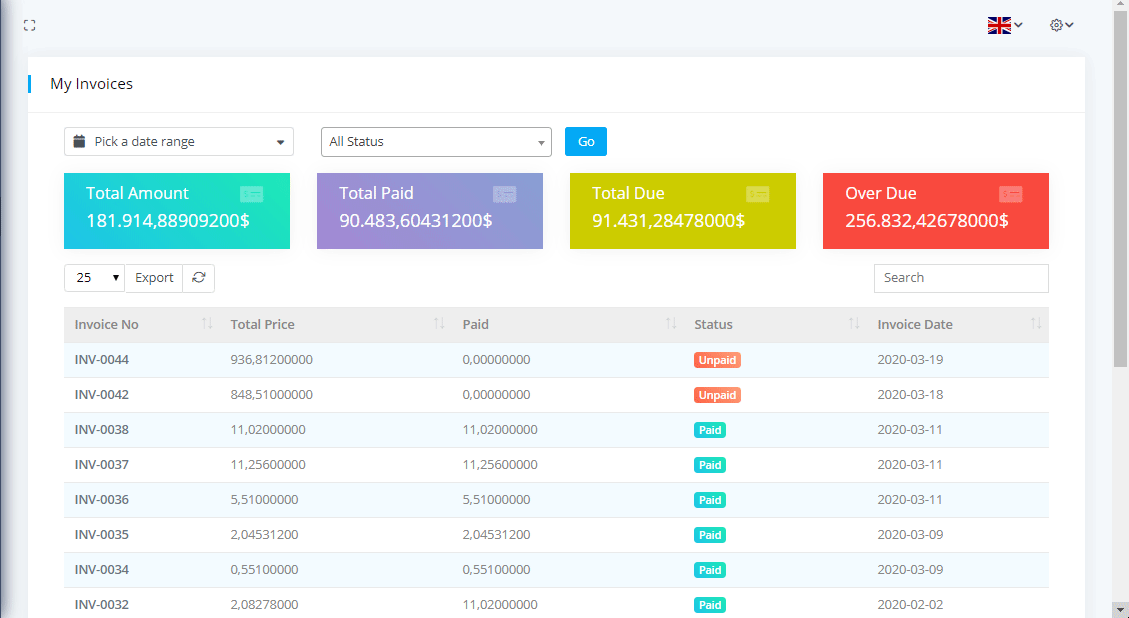Click the refresh table icon

click(x=199, y=278)
